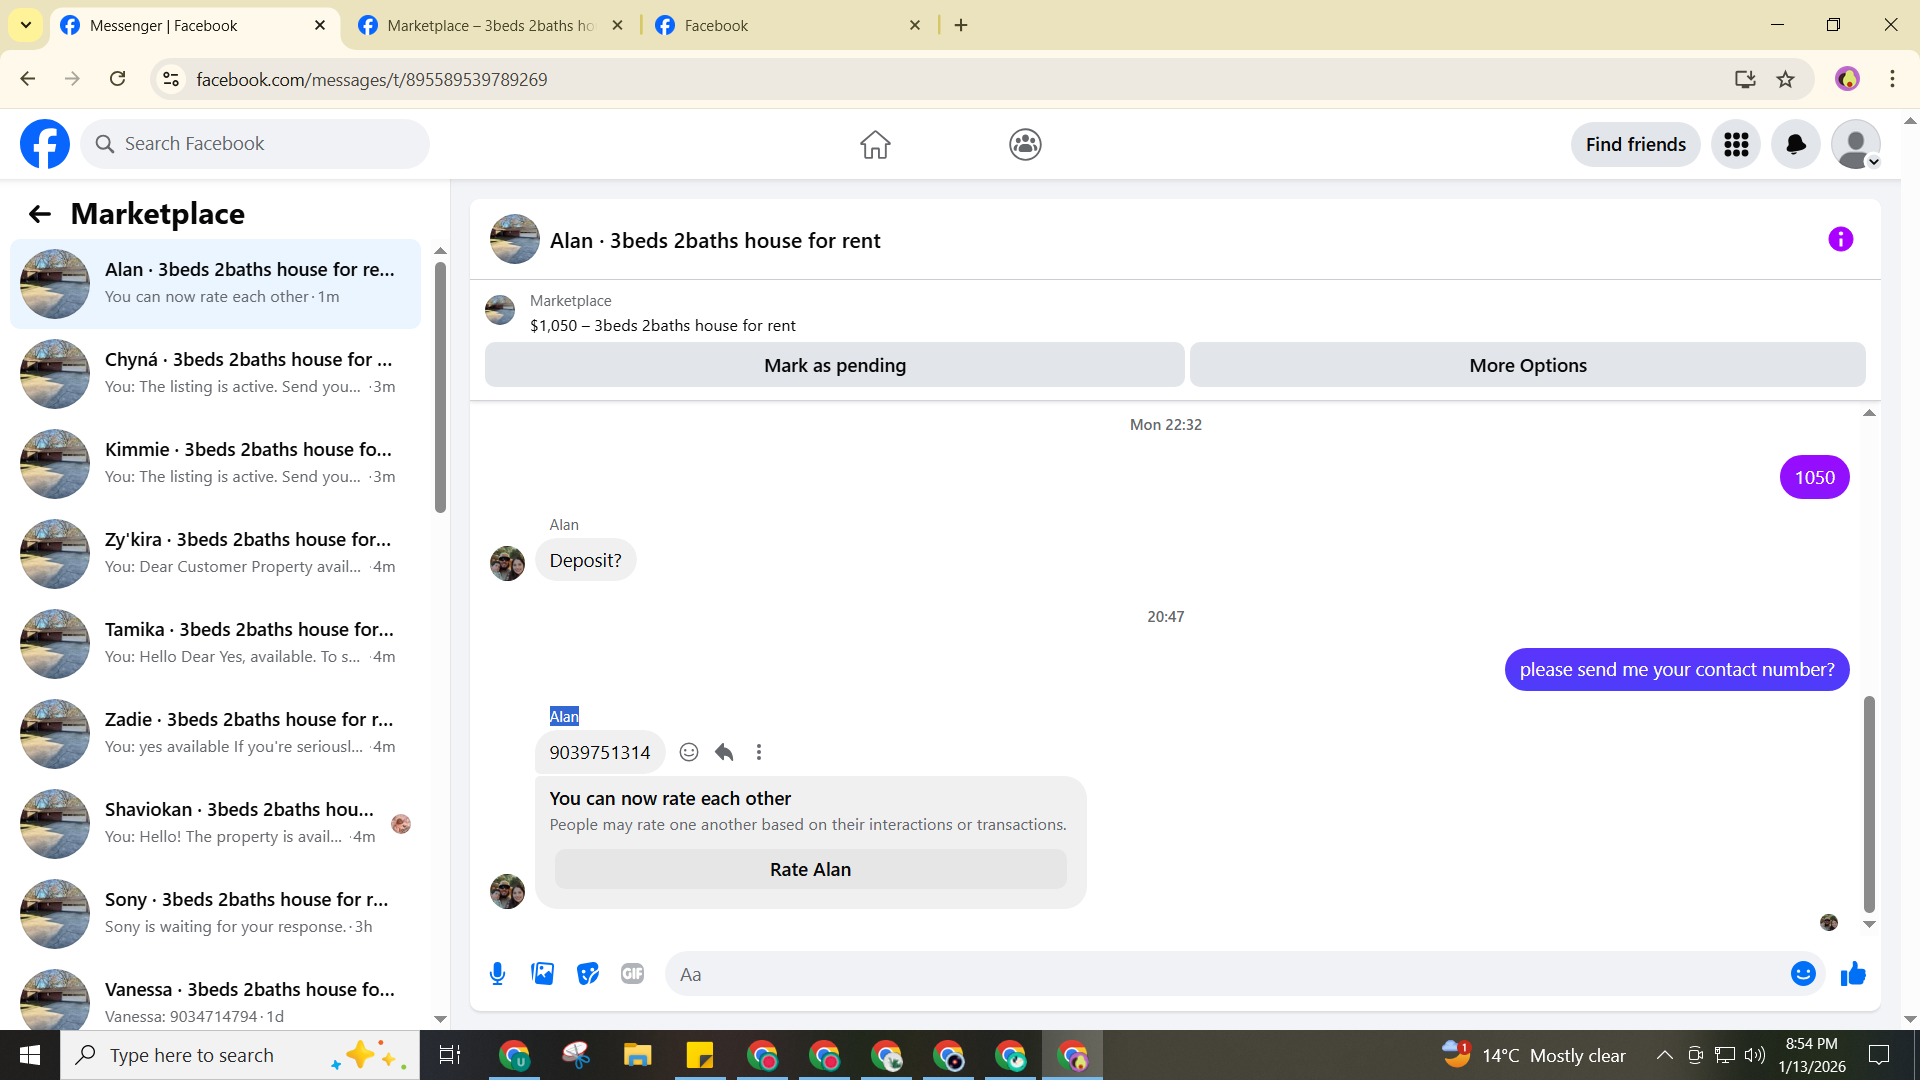Click the voice clip microphone icon
Viewport: 1920px width, 1080px height.
pos(497,974)
